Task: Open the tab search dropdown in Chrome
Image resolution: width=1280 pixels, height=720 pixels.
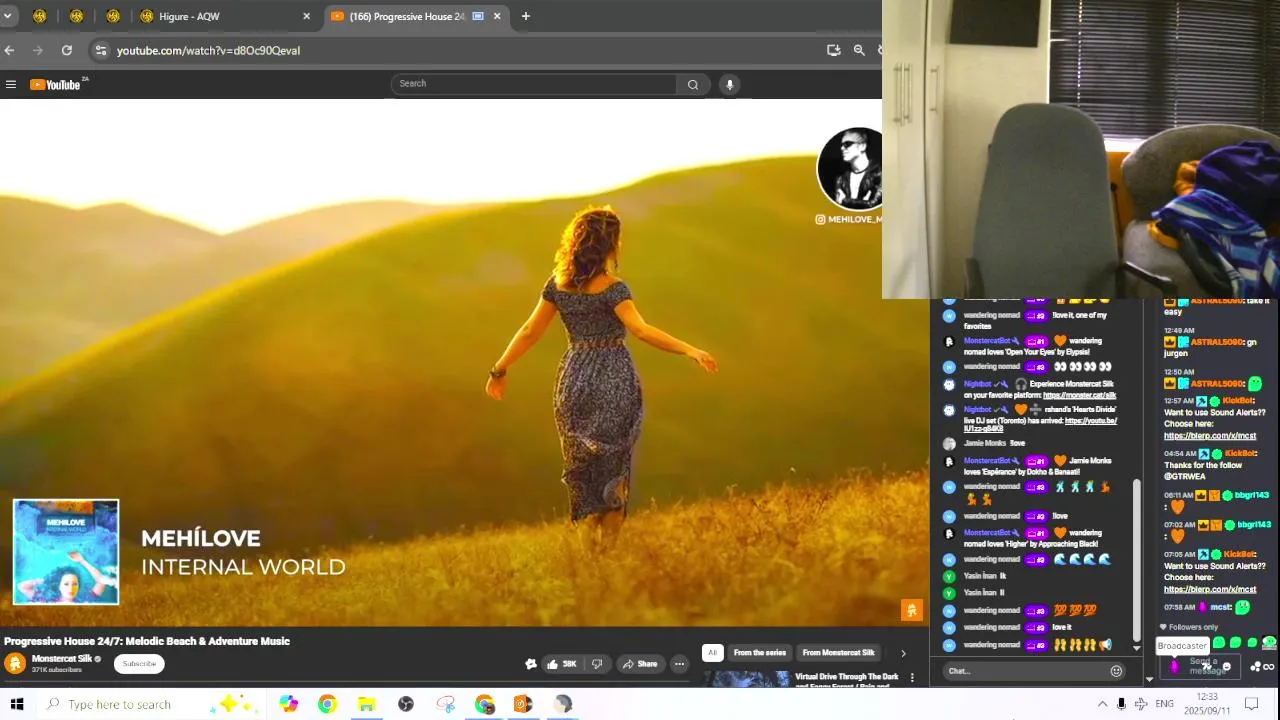Action: (7, 16)
